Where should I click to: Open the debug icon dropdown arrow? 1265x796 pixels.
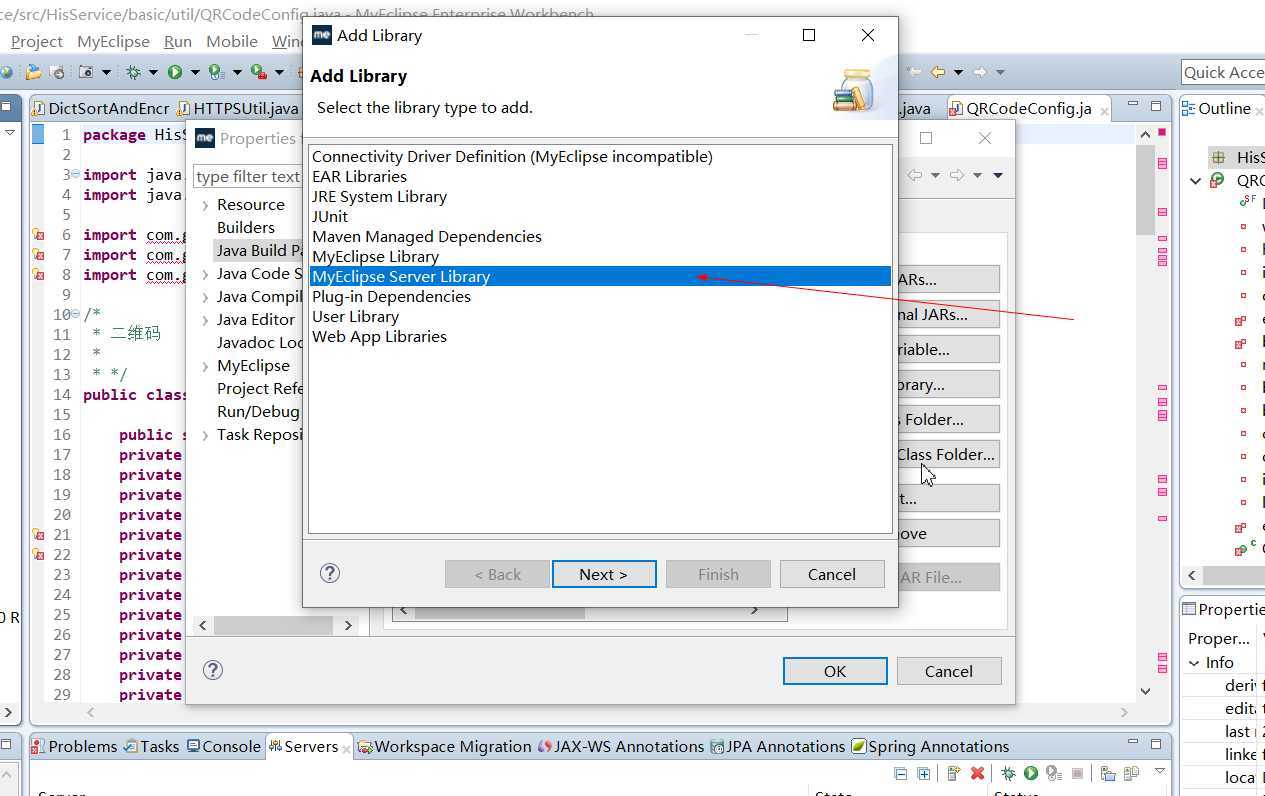click(153, 72)
